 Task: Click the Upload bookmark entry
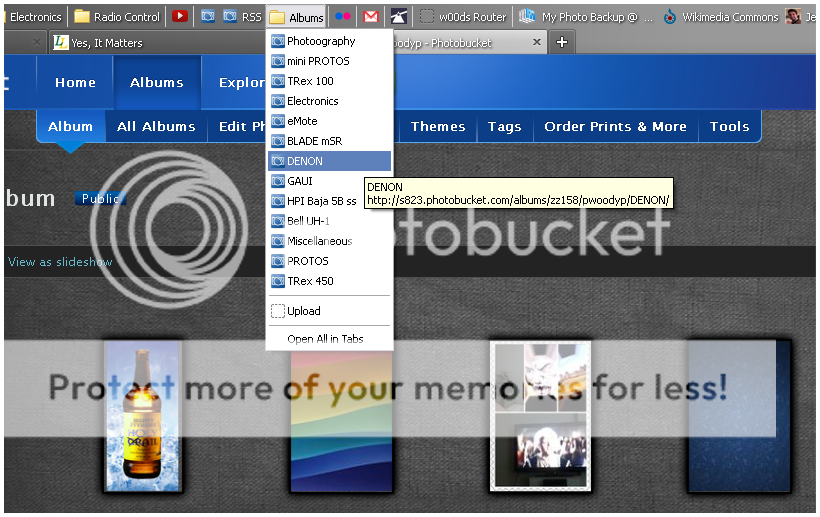click(303, 311)
